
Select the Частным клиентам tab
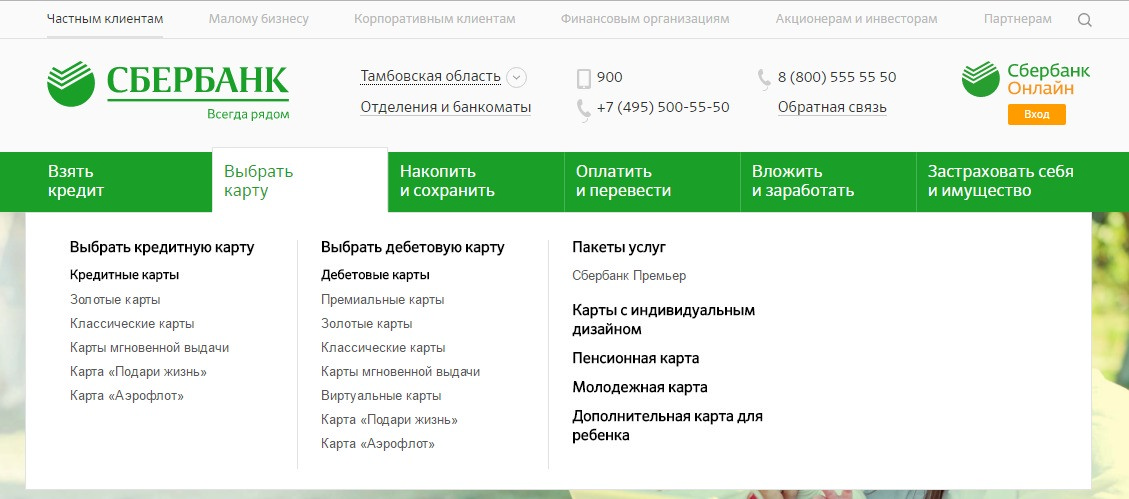[x=105, y=19]
